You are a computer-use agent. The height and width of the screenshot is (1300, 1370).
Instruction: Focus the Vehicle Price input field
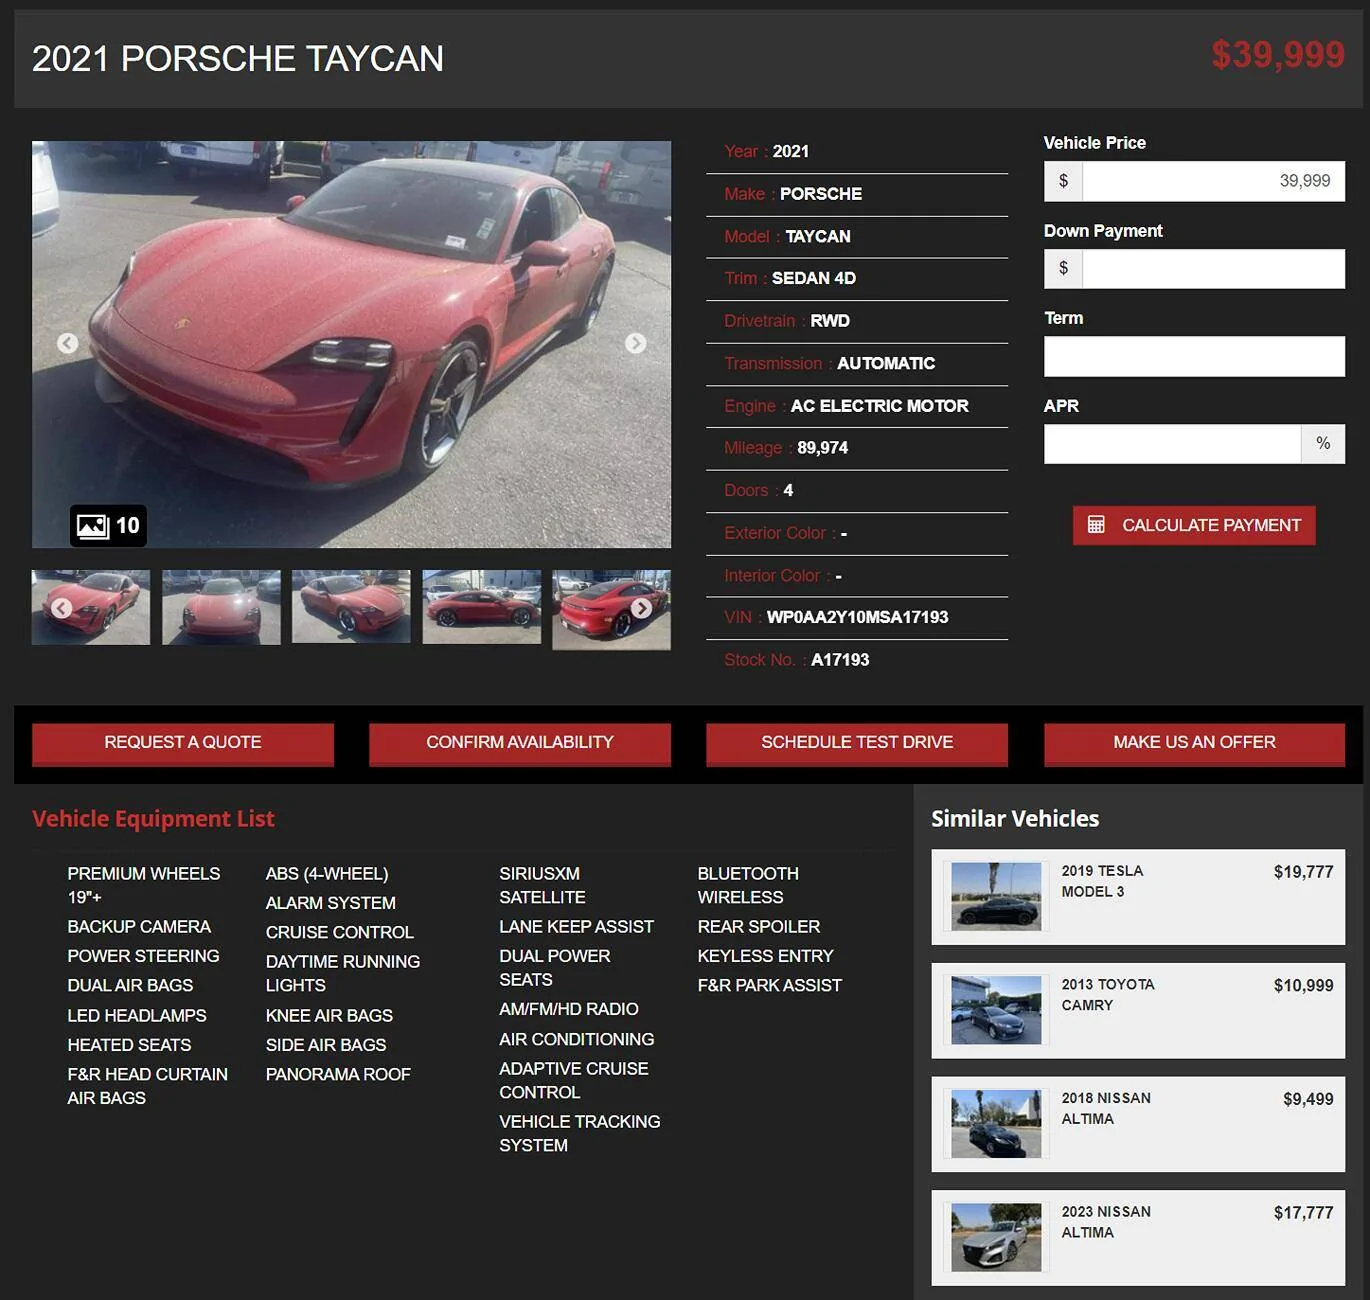[1213, 181]
